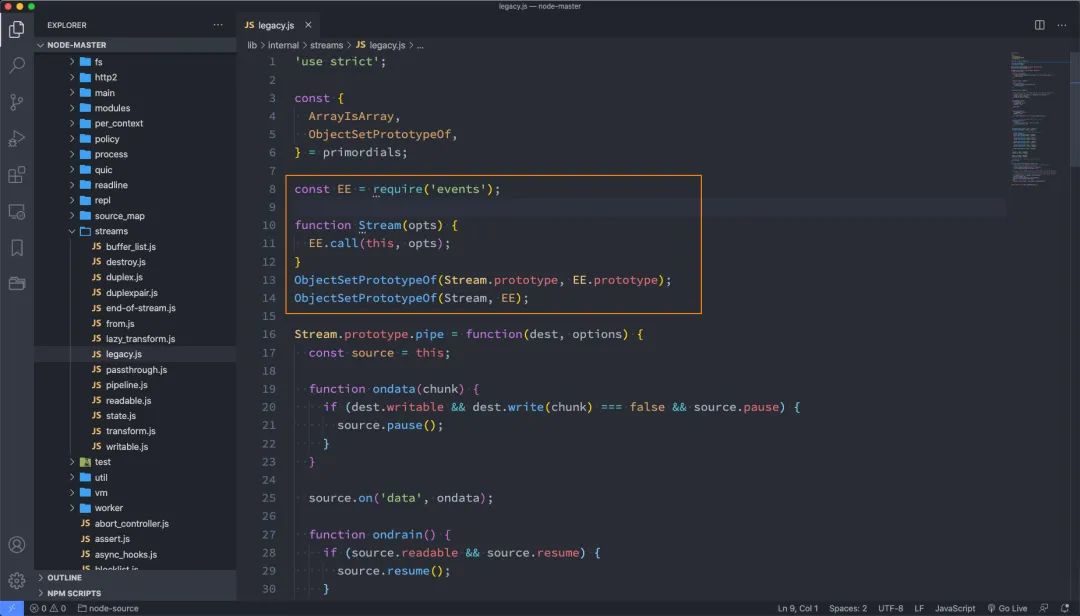Click 'streams' in the breadcrumb
Screen dimensions: 1080x616
pyautogui.click(x=326, y=45)
